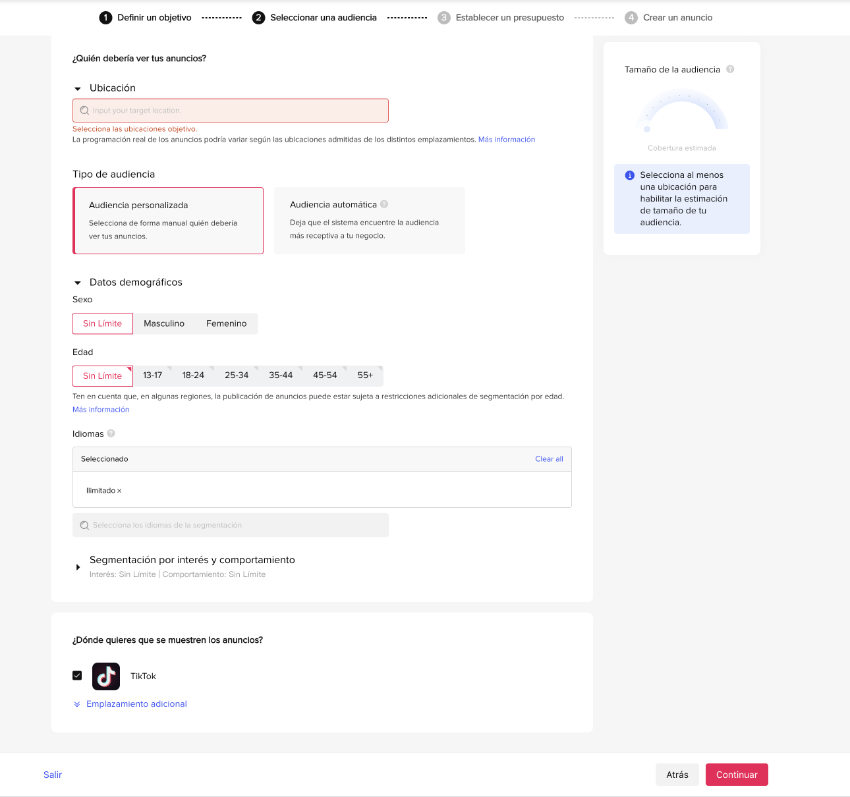This screenshot has height=797, width=850.
Task: Select Masculino gender option
Action: 164,324
